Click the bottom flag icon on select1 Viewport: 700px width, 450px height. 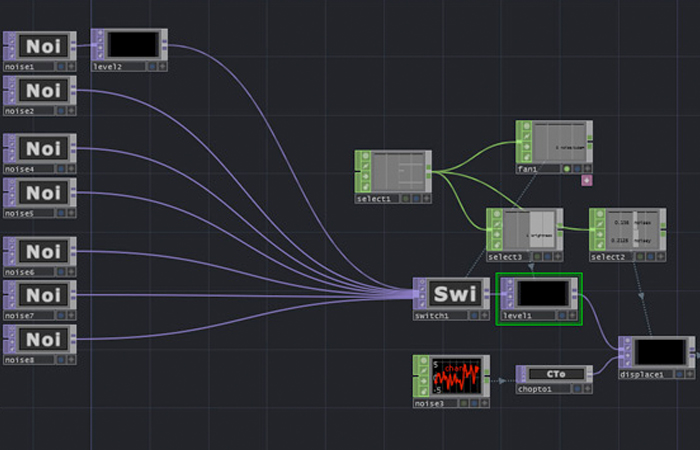point(365,187)
